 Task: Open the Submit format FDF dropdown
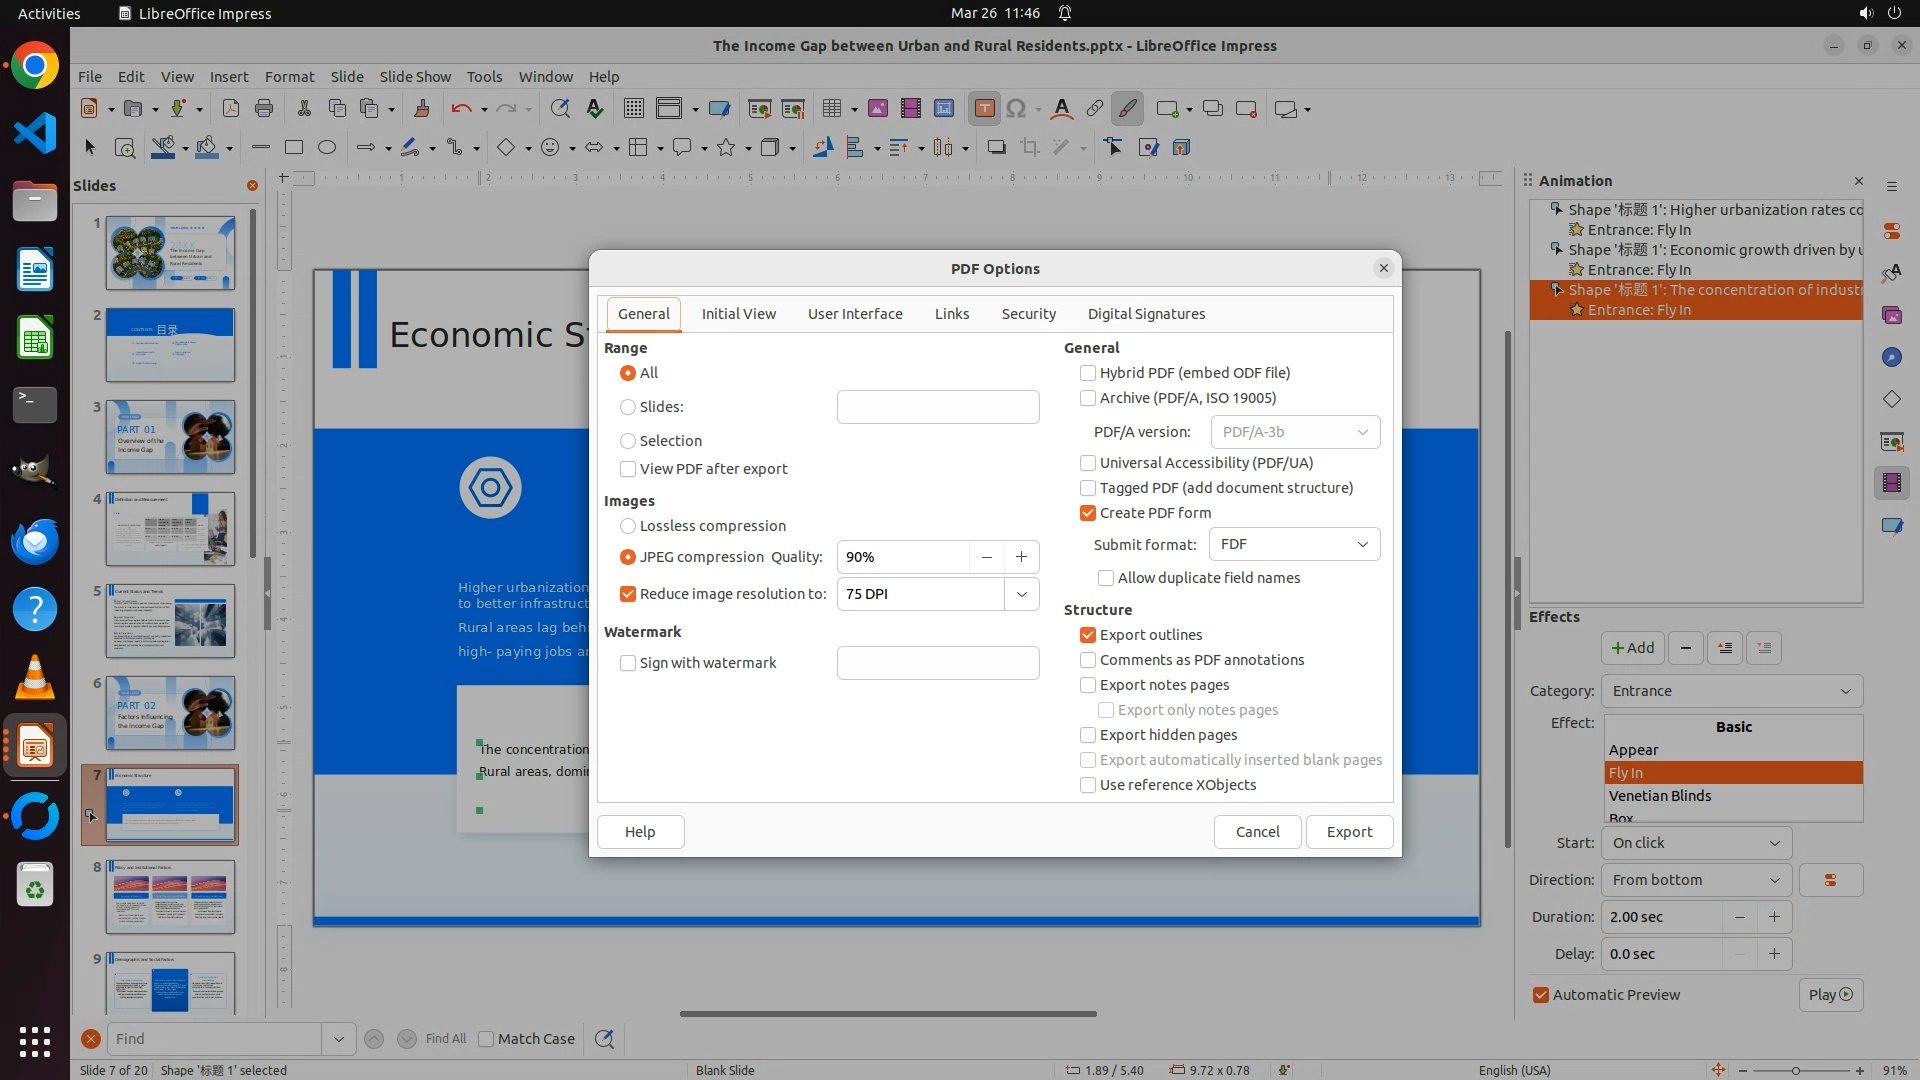pos(1294,544)
